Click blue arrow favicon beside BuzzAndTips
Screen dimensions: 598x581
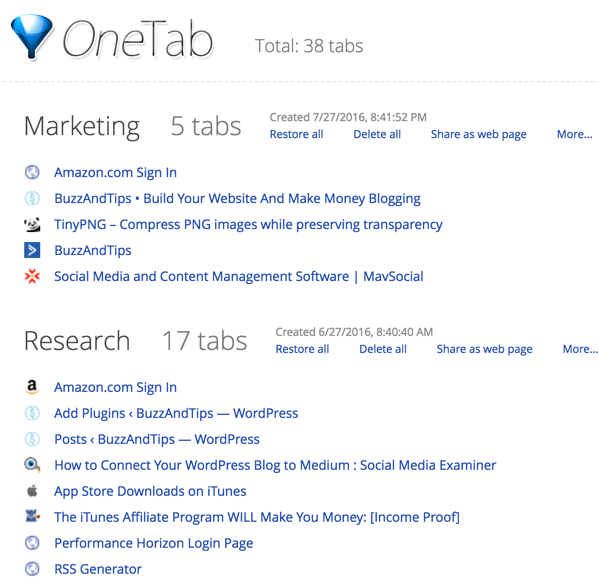[x=32, y=250]
